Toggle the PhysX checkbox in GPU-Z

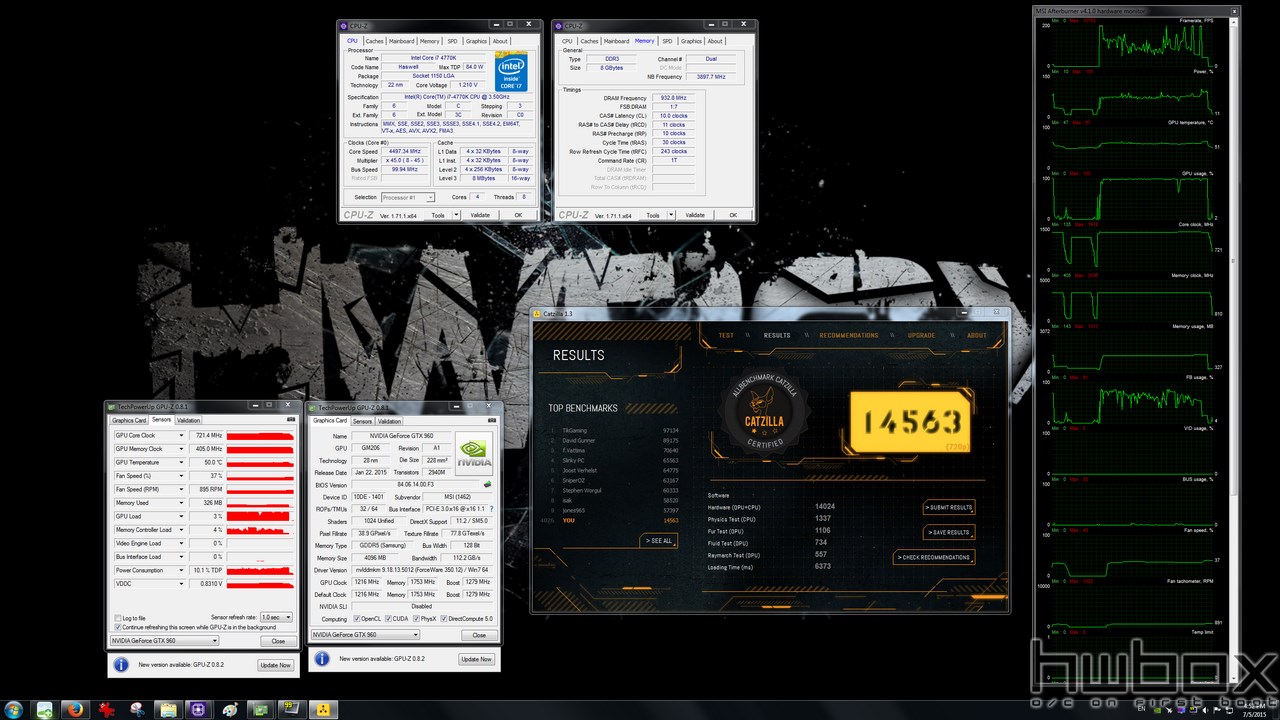click(416, 619)
